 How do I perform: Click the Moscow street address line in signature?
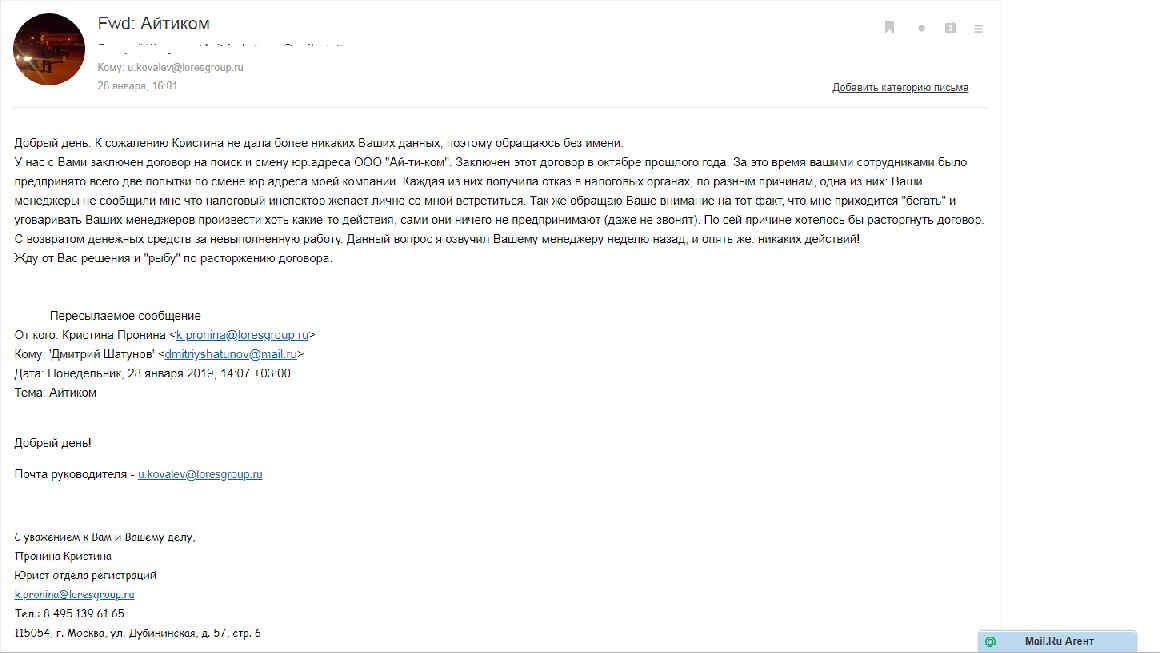138,633
